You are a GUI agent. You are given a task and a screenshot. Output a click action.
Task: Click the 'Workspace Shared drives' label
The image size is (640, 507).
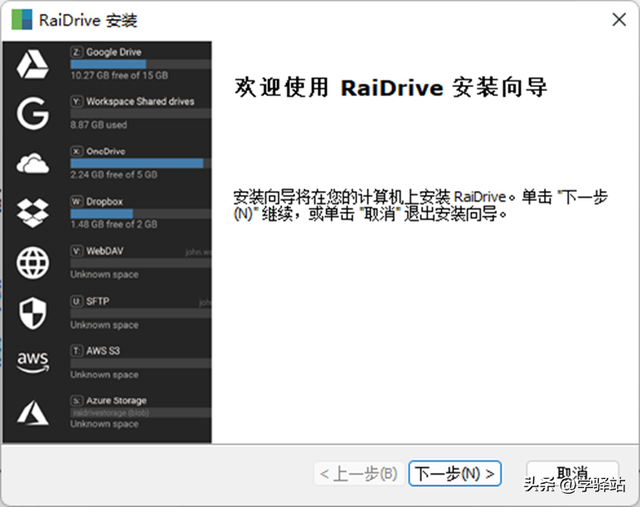(140, 101)
